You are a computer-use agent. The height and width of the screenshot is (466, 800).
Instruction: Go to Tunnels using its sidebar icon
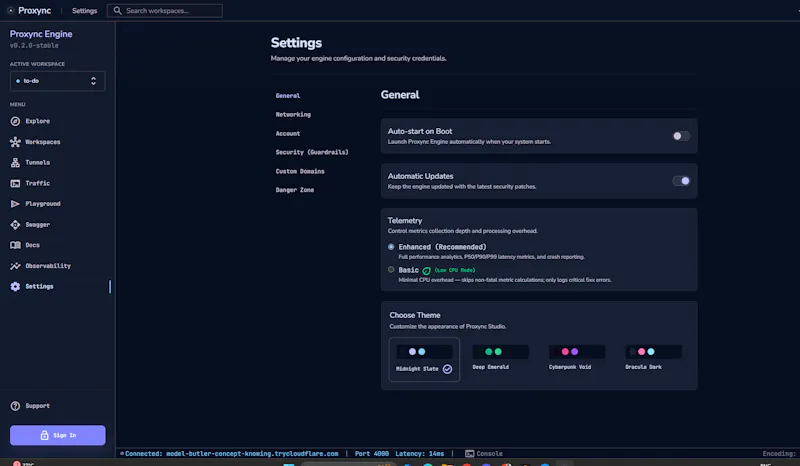[15, 162]
